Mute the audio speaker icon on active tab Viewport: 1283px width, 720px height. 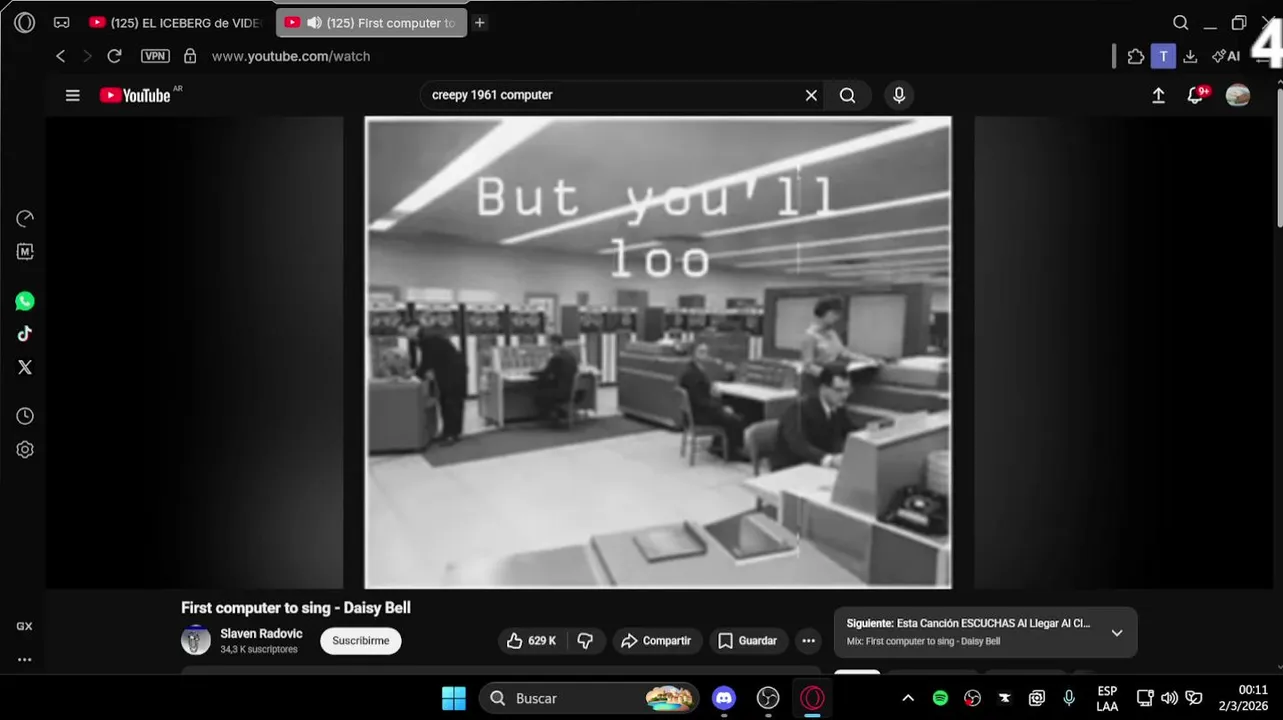314,22
